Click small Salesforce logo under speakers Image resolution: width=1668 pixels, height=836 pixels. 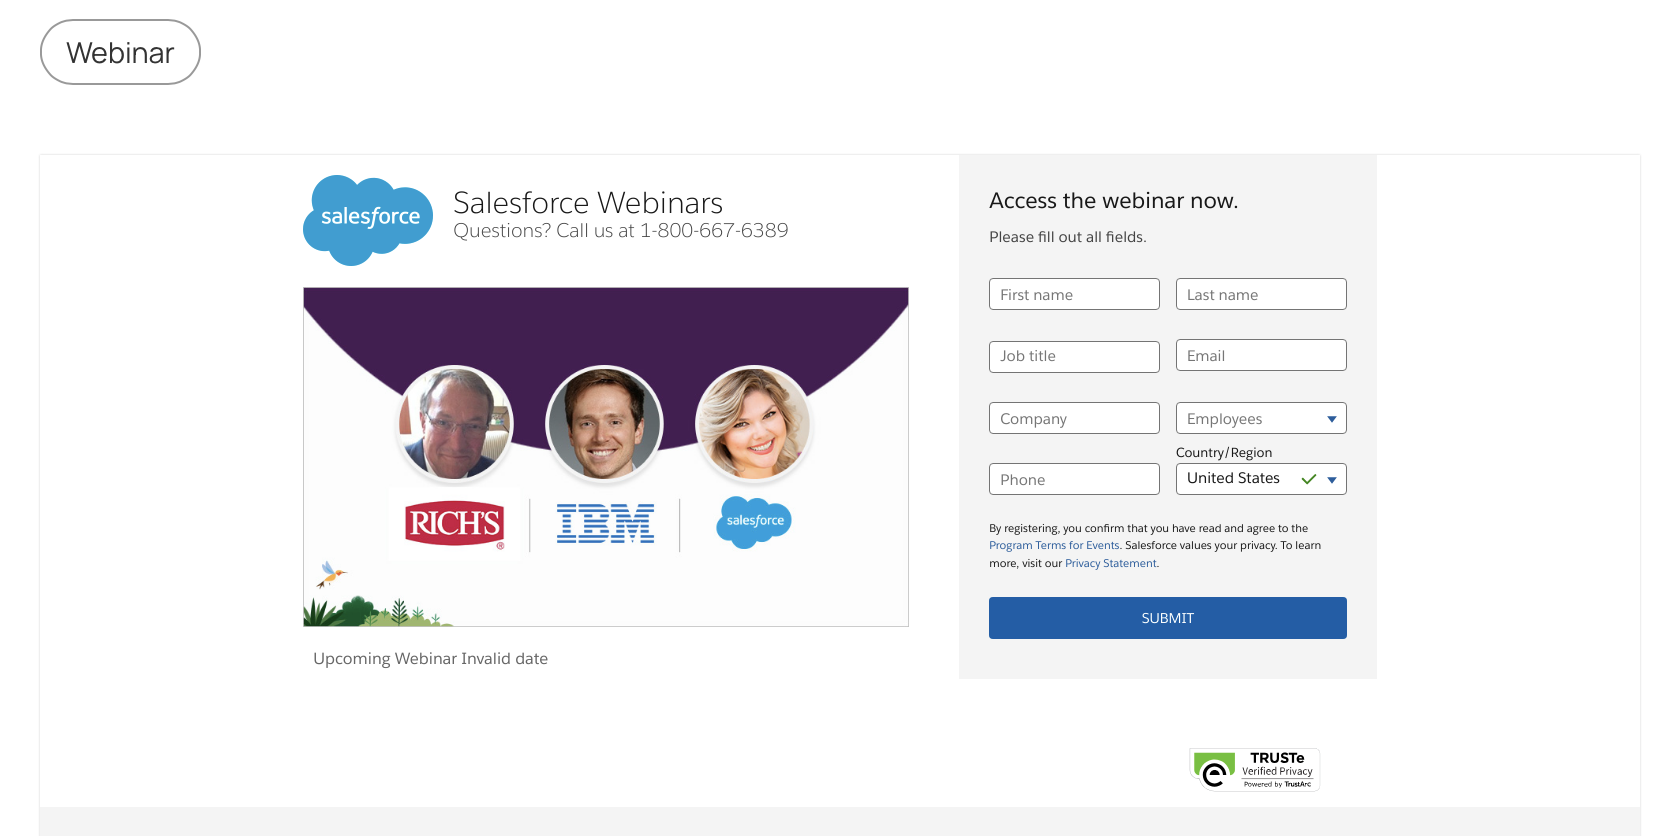coord(754,521)
